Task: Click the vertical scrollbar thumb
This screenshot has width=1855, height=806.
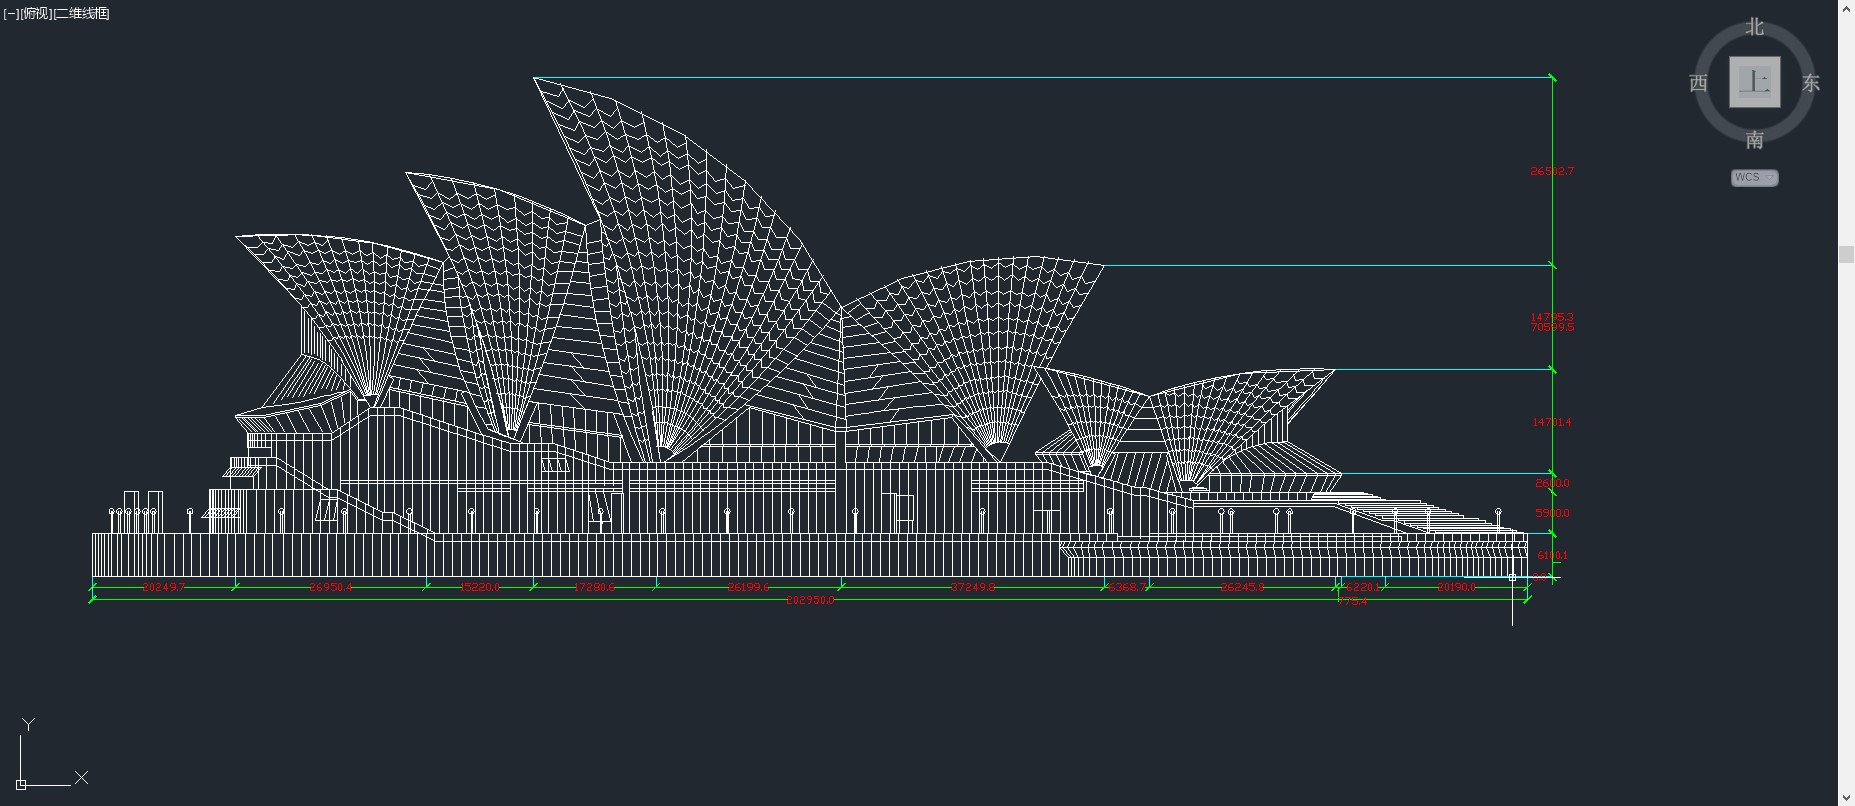Action: point(1846,255)
